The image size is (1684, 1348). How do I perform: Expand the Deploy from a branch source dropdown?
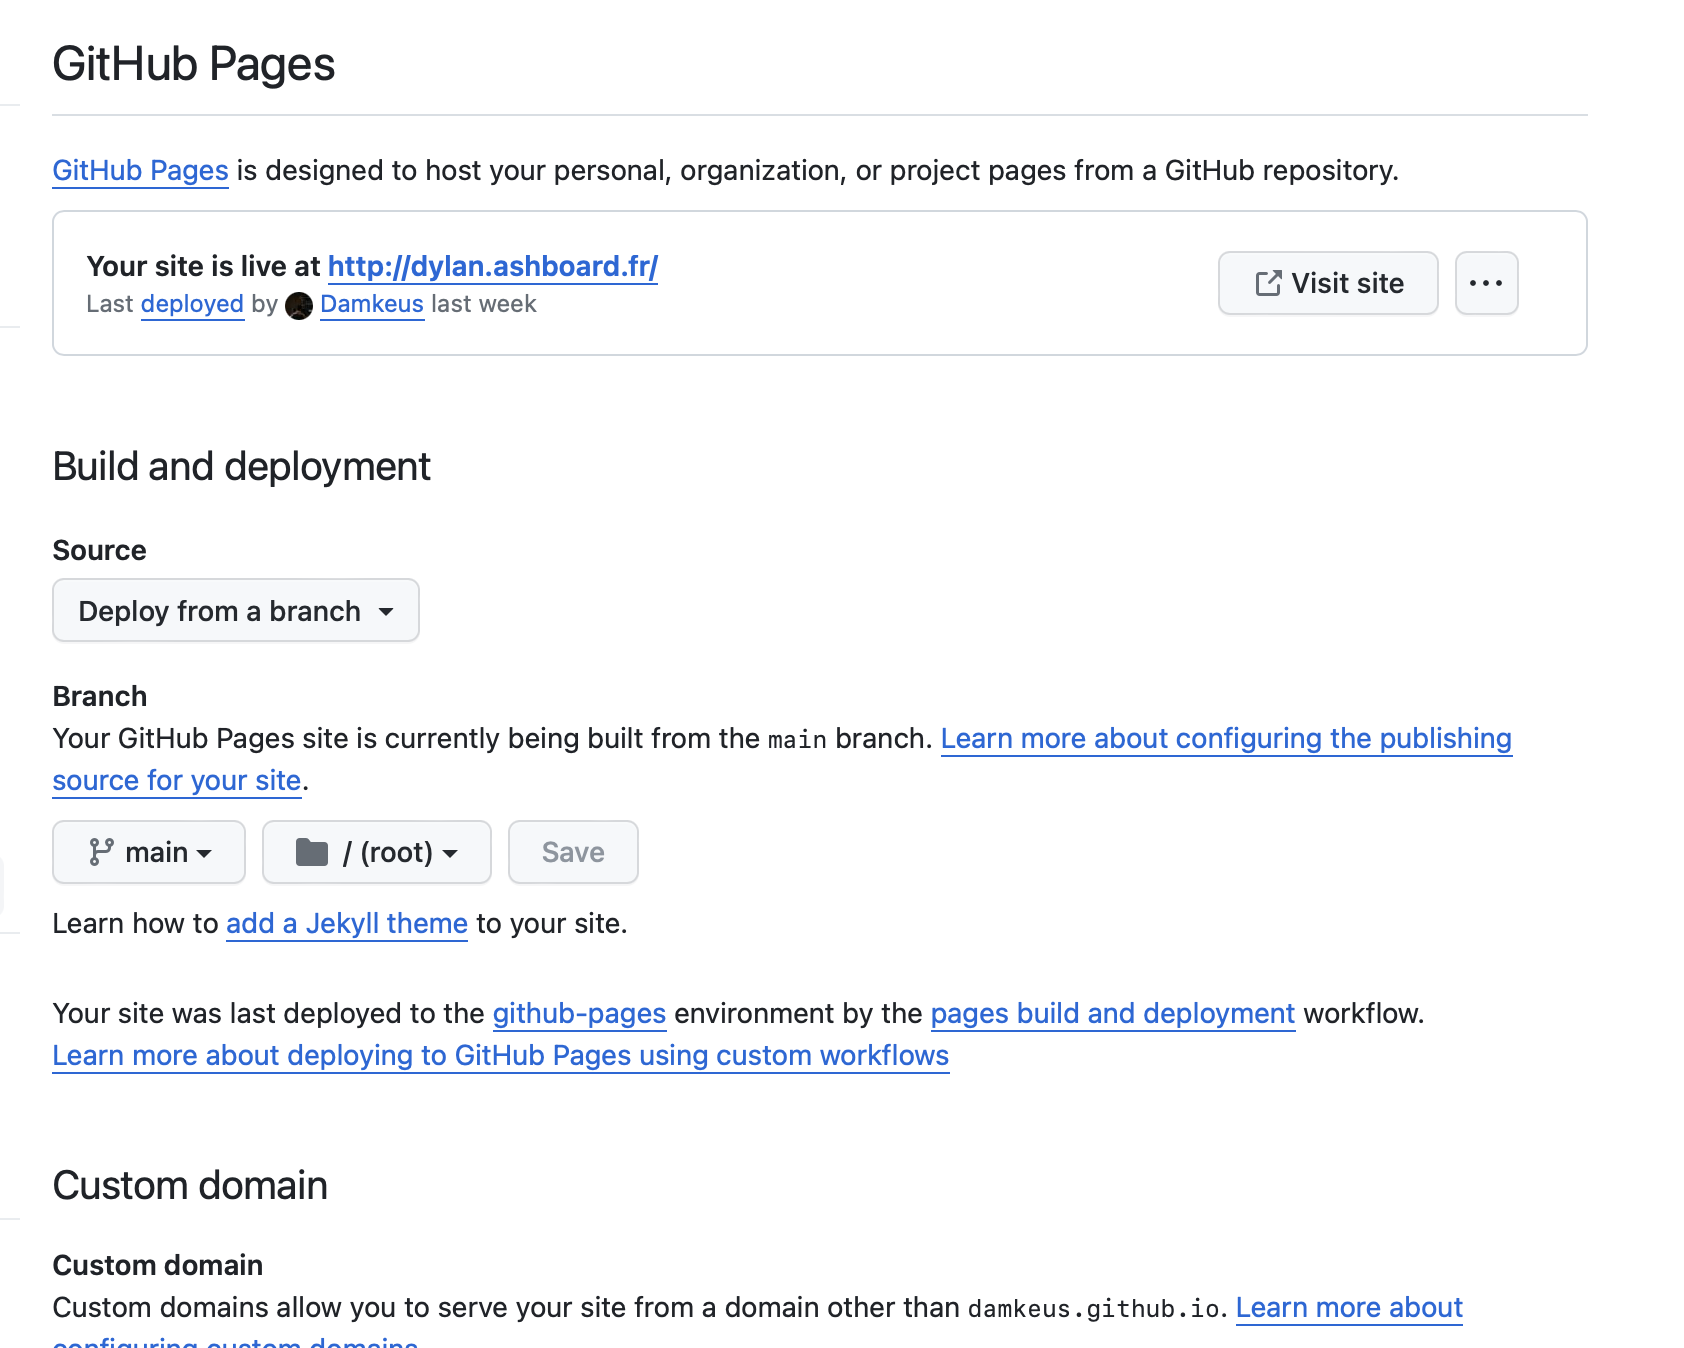click(x=236, y=611)
